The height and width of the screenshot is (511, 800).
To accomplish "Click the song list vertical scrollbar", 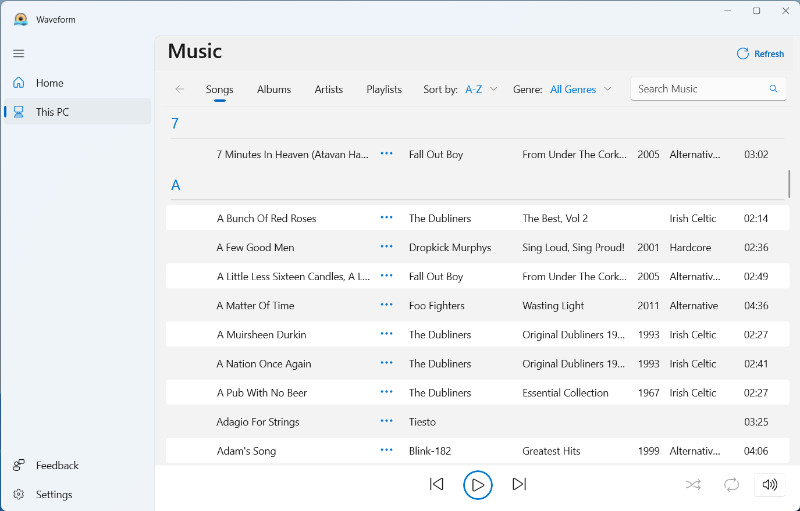I will pyautogui.click(x=789, y=184).
